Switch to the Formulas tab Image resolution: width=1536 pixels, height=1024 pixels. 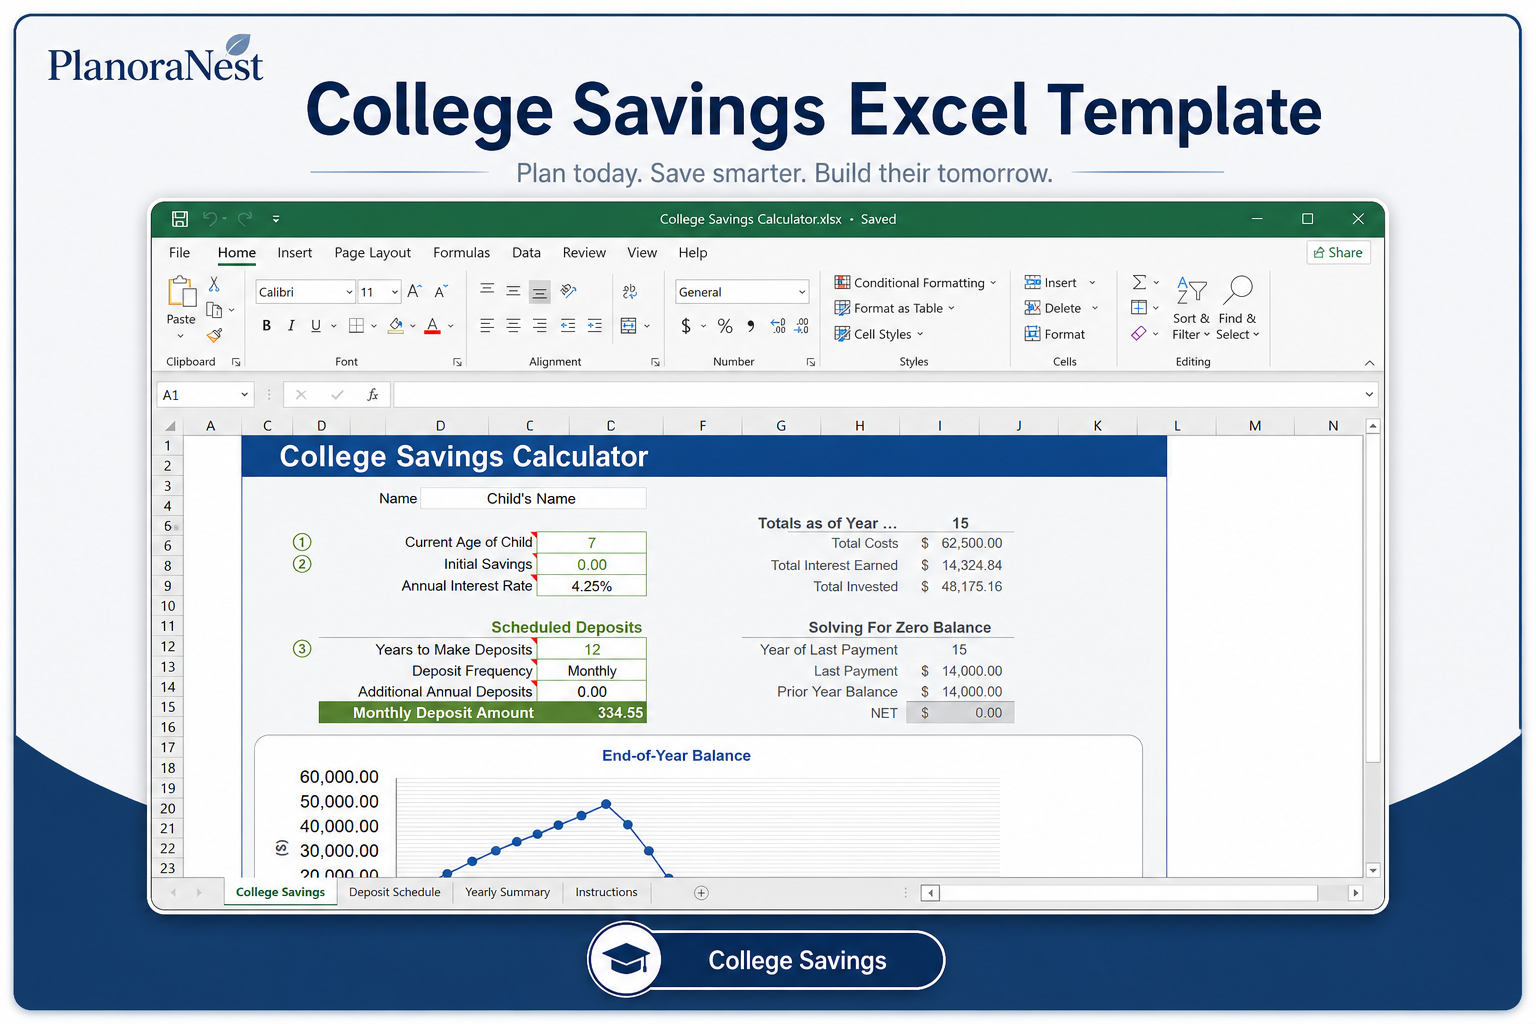462,253
